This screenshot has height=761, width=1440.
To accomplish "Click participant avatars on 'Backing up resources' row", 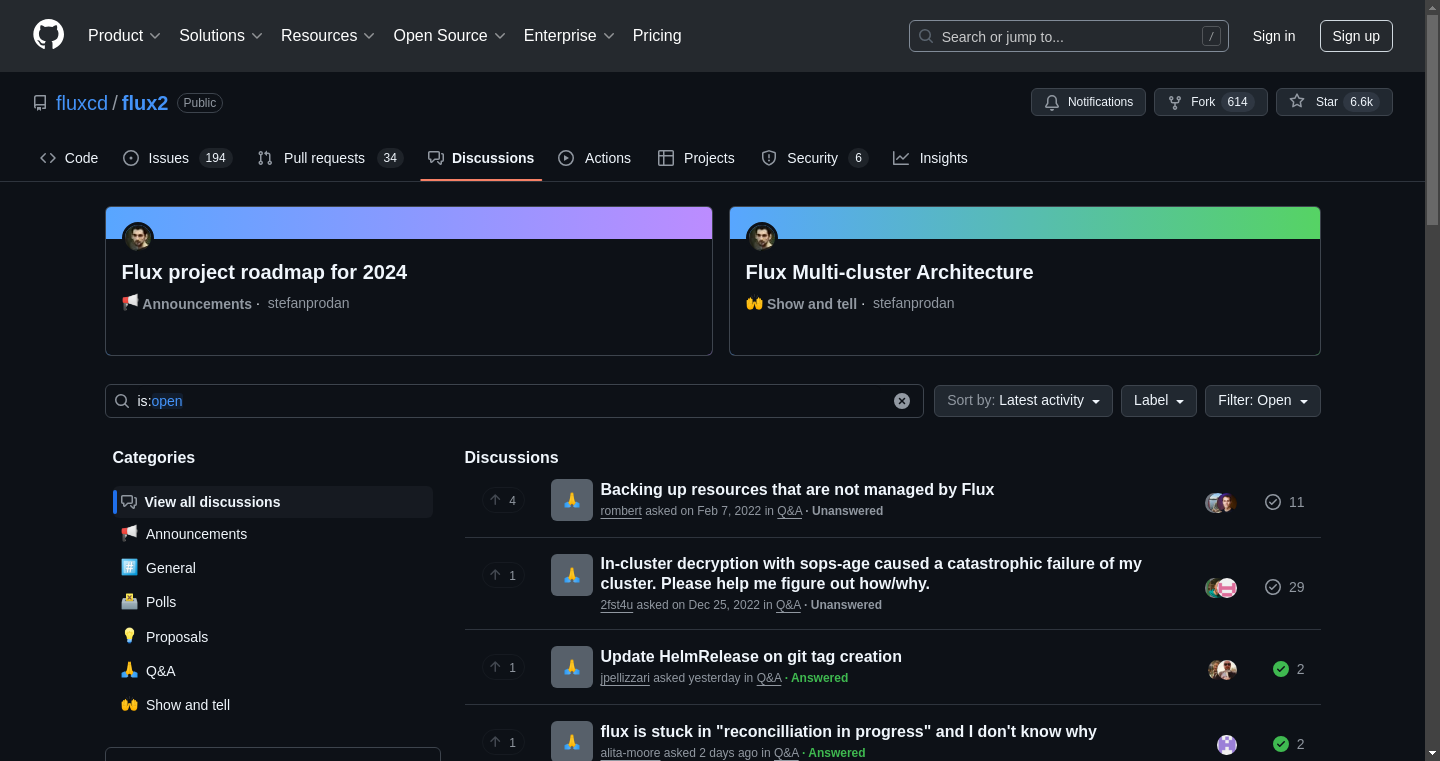I will tap(1221, 502).
